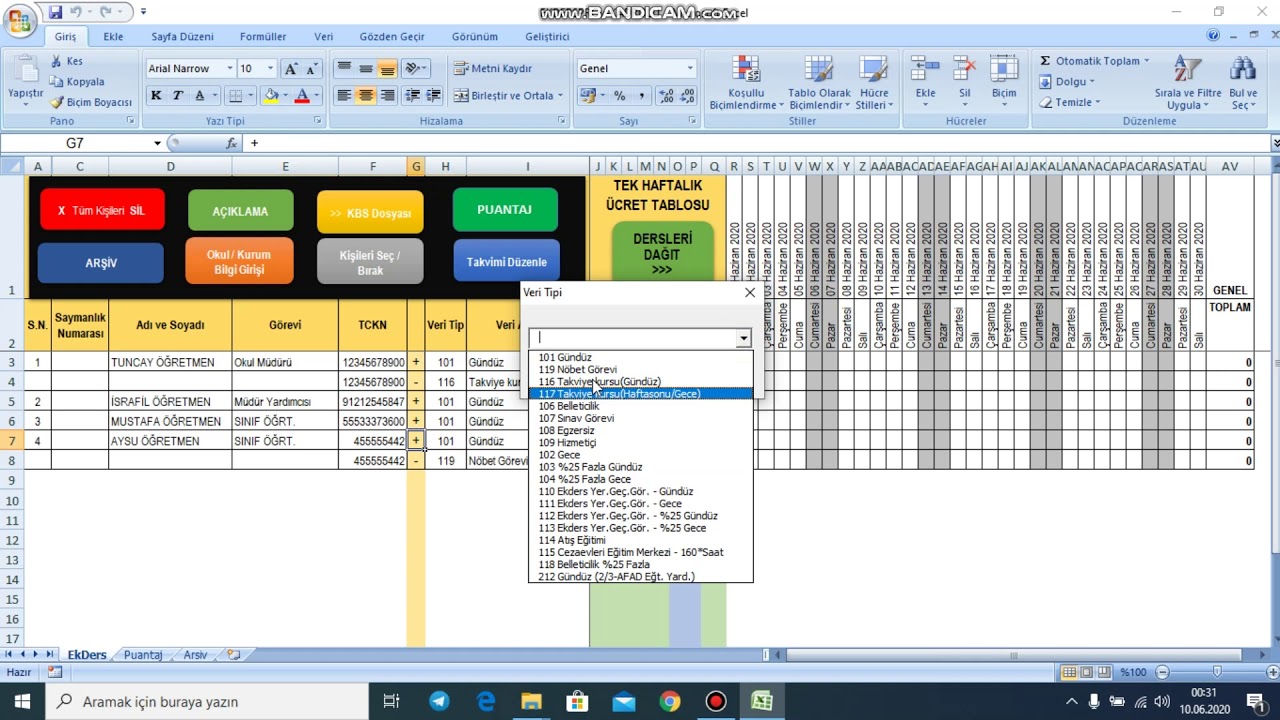Switch to the Puantaj sheet tab

[x=143, y=655]
